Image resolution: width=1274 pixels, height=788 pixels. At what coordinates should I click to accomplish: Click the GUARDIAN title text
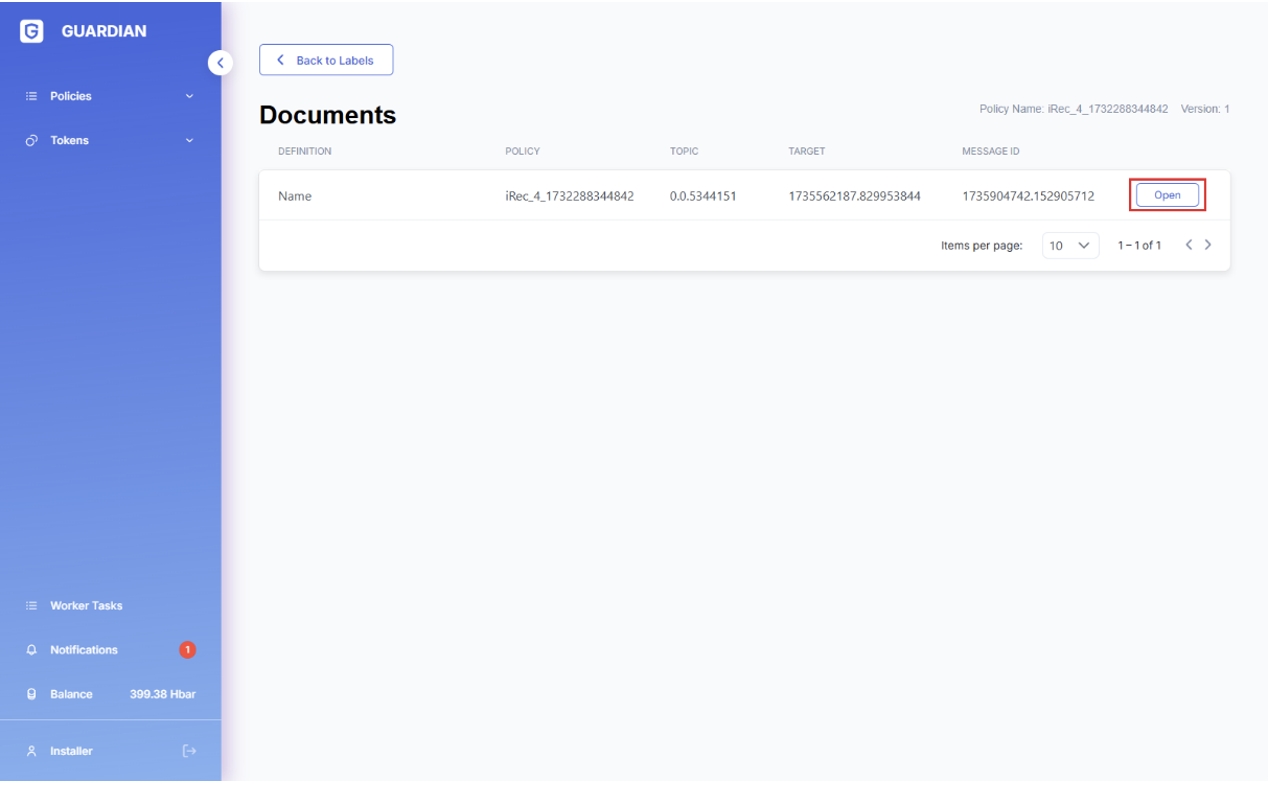coord(104,32)
